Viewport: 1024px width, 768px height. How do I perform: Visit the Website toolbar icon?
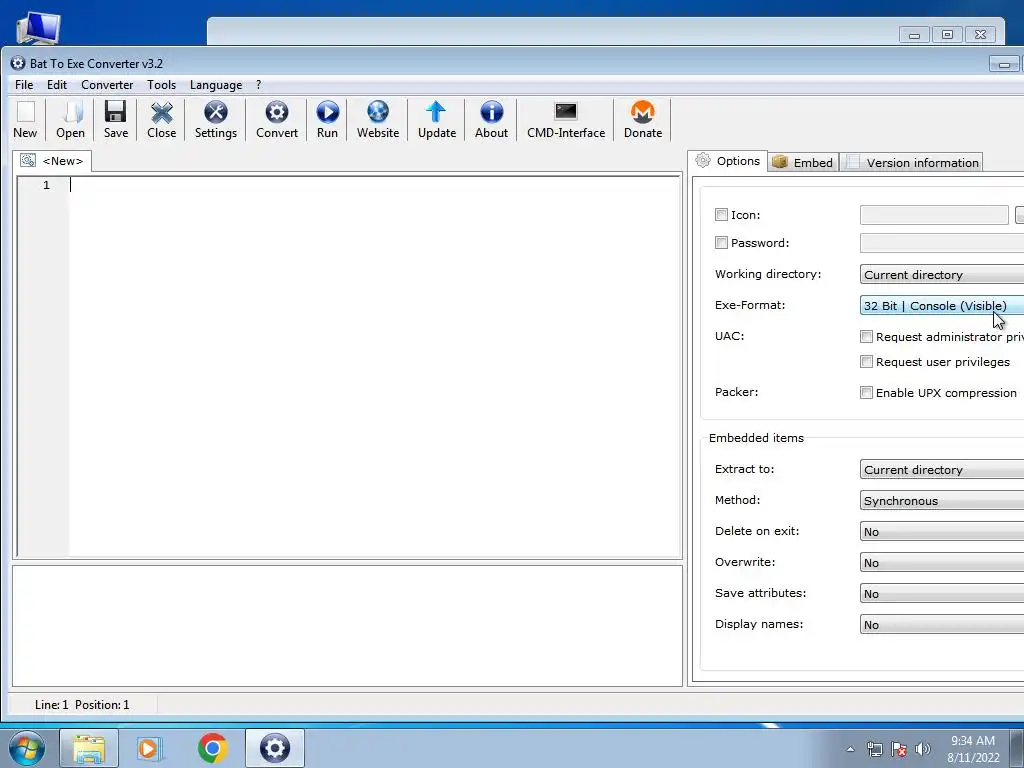tap(377, 120)
